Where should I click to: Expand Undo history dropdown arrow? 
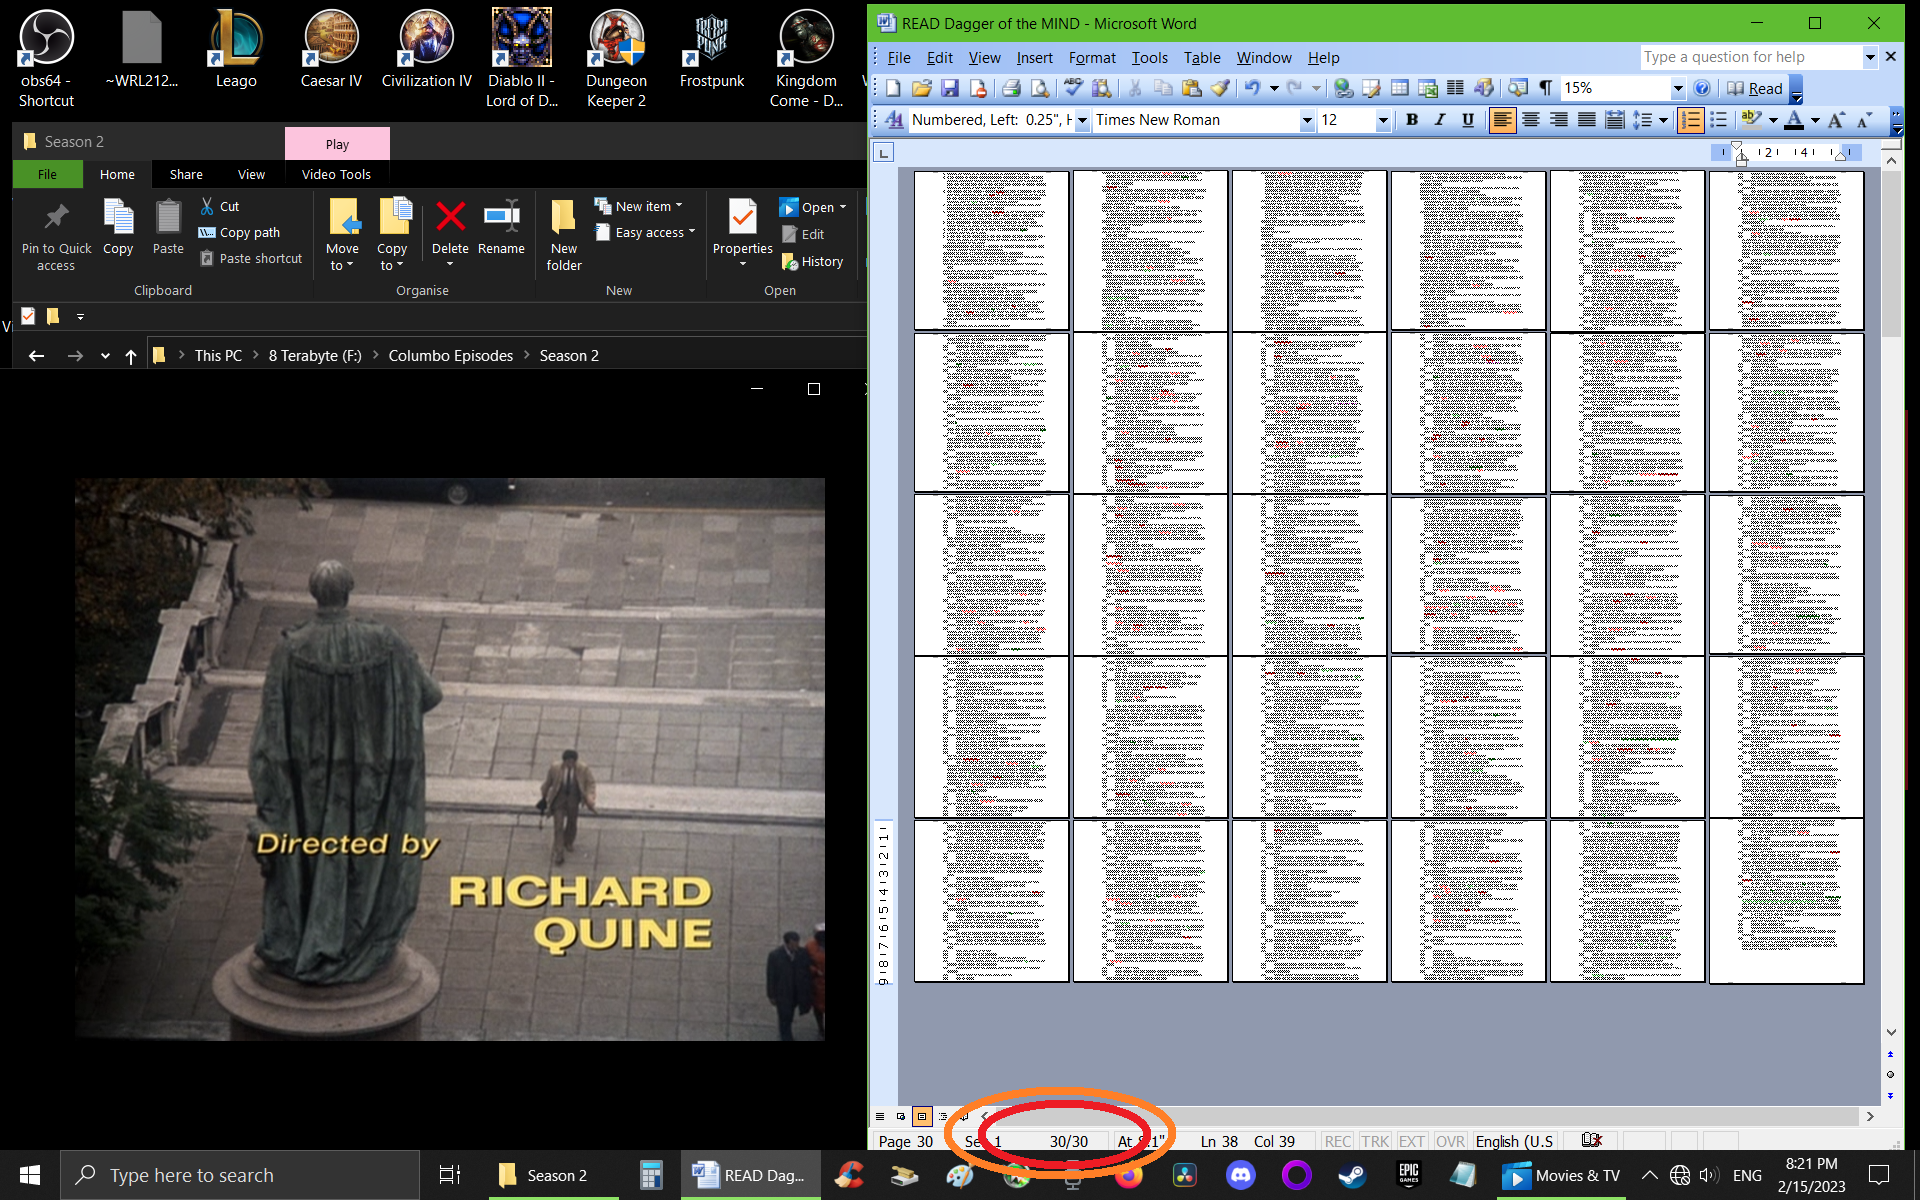pyautogui.click(x=1274, y=89)
